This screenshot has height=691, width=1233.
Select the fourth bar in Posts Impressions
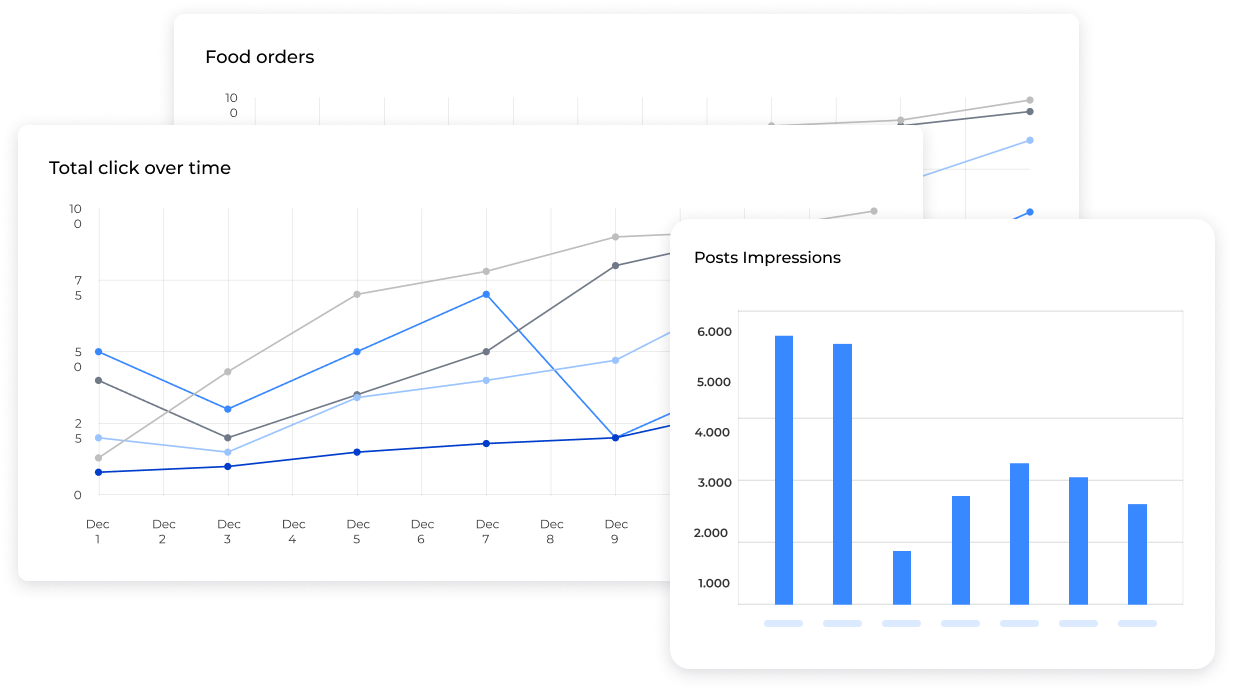961,550
